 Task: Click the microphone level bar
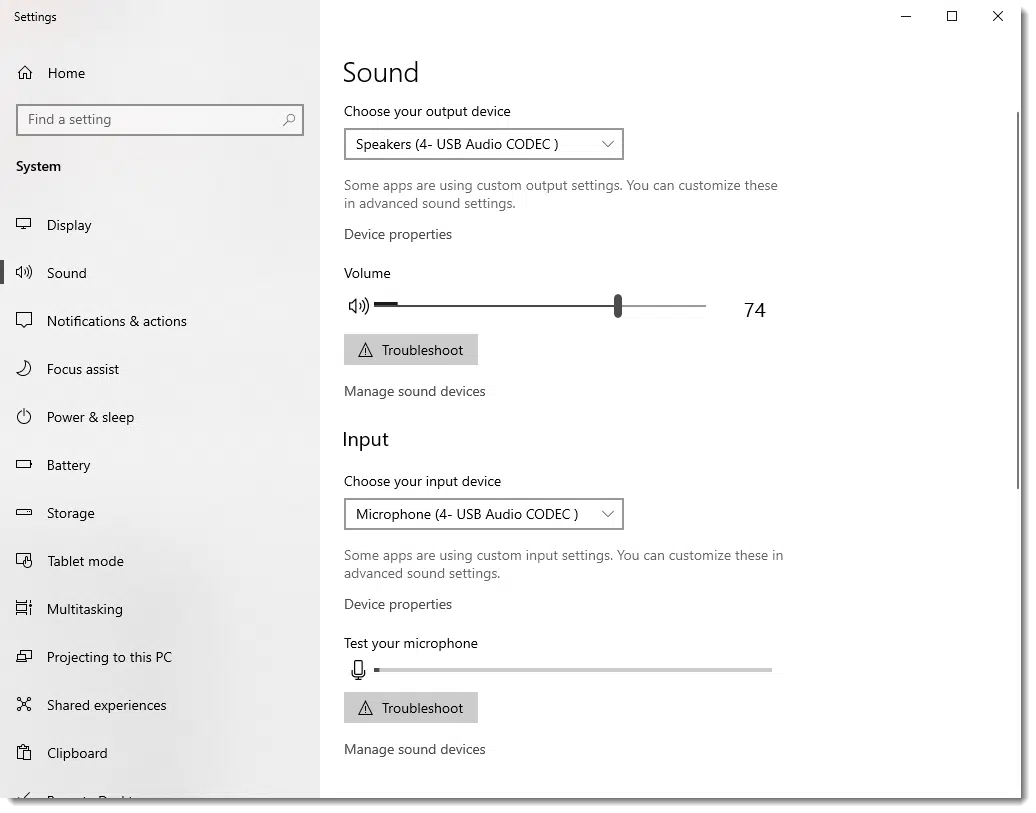(x=573, y=670)
